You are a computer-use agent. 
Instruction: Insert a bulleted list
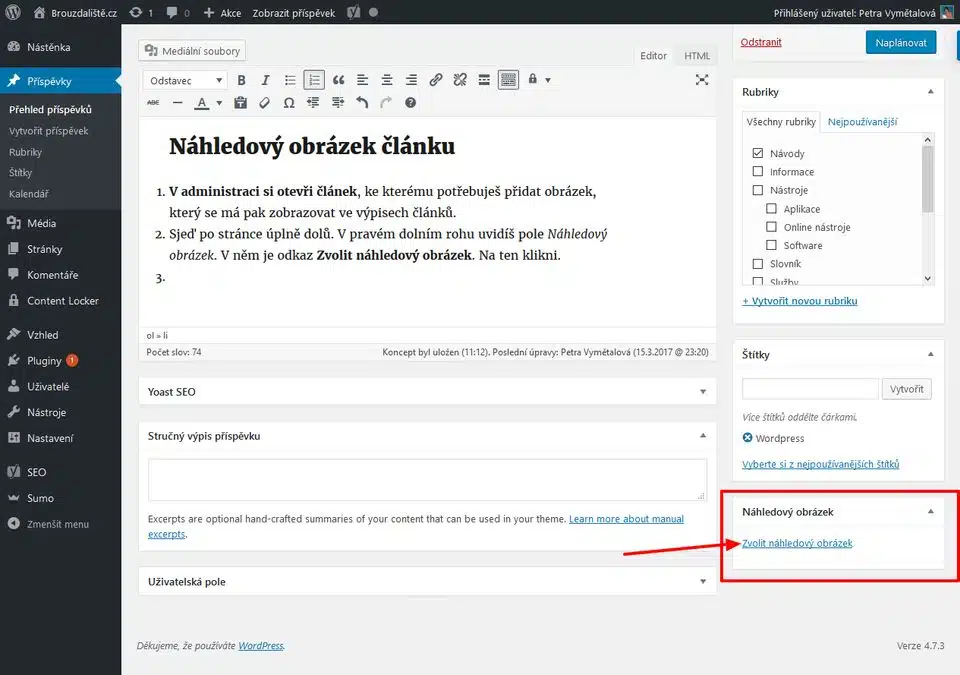click(x=290, y=80)
